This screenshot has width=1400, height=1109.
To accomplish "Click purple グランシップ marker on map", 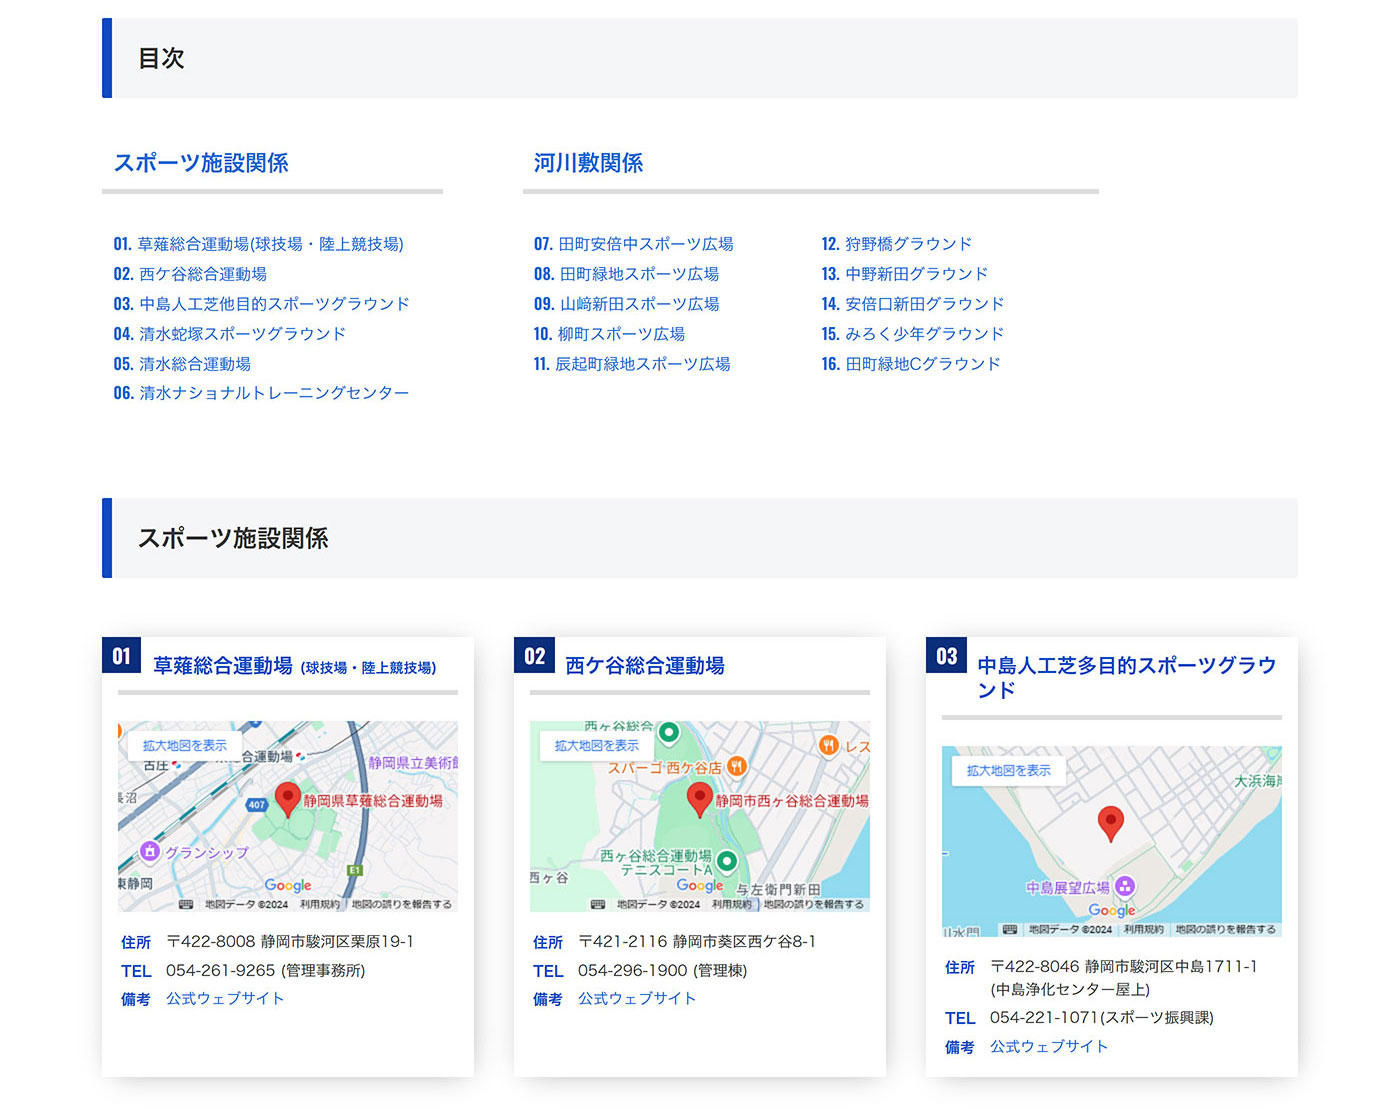I will coord(150,851).
